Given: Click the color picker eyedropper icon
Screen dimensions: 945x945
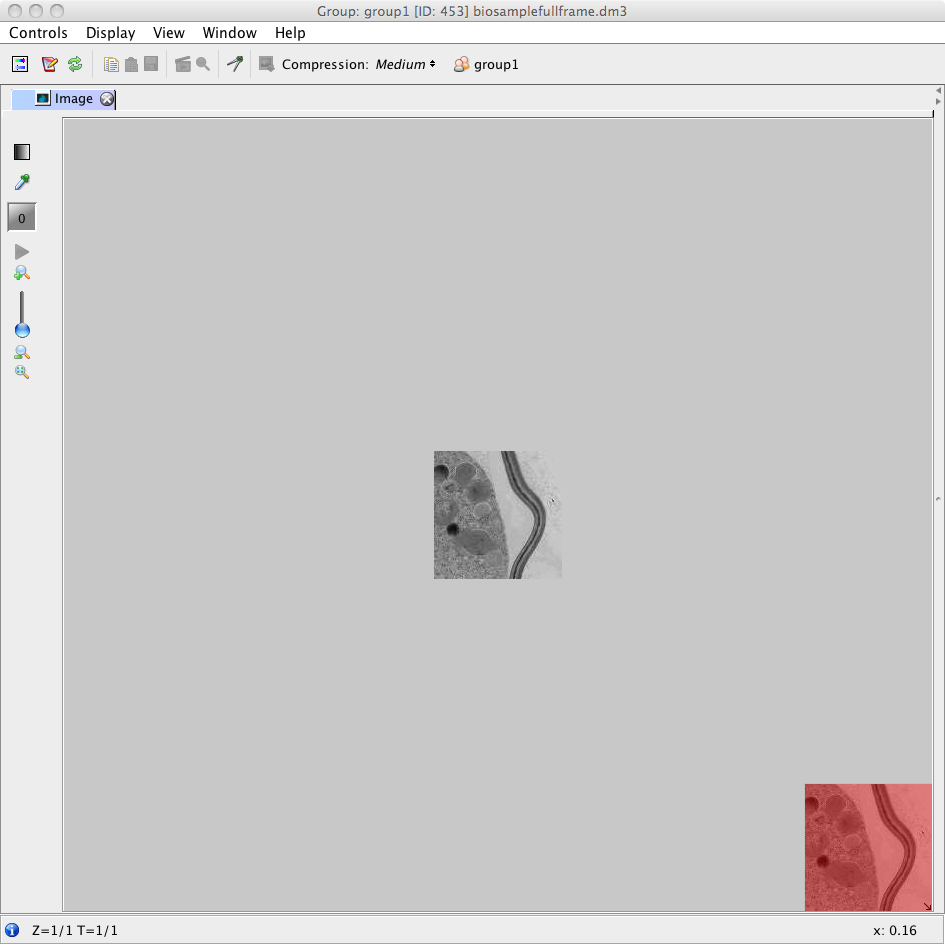Looking at the screenshot, I should point(22,181).
